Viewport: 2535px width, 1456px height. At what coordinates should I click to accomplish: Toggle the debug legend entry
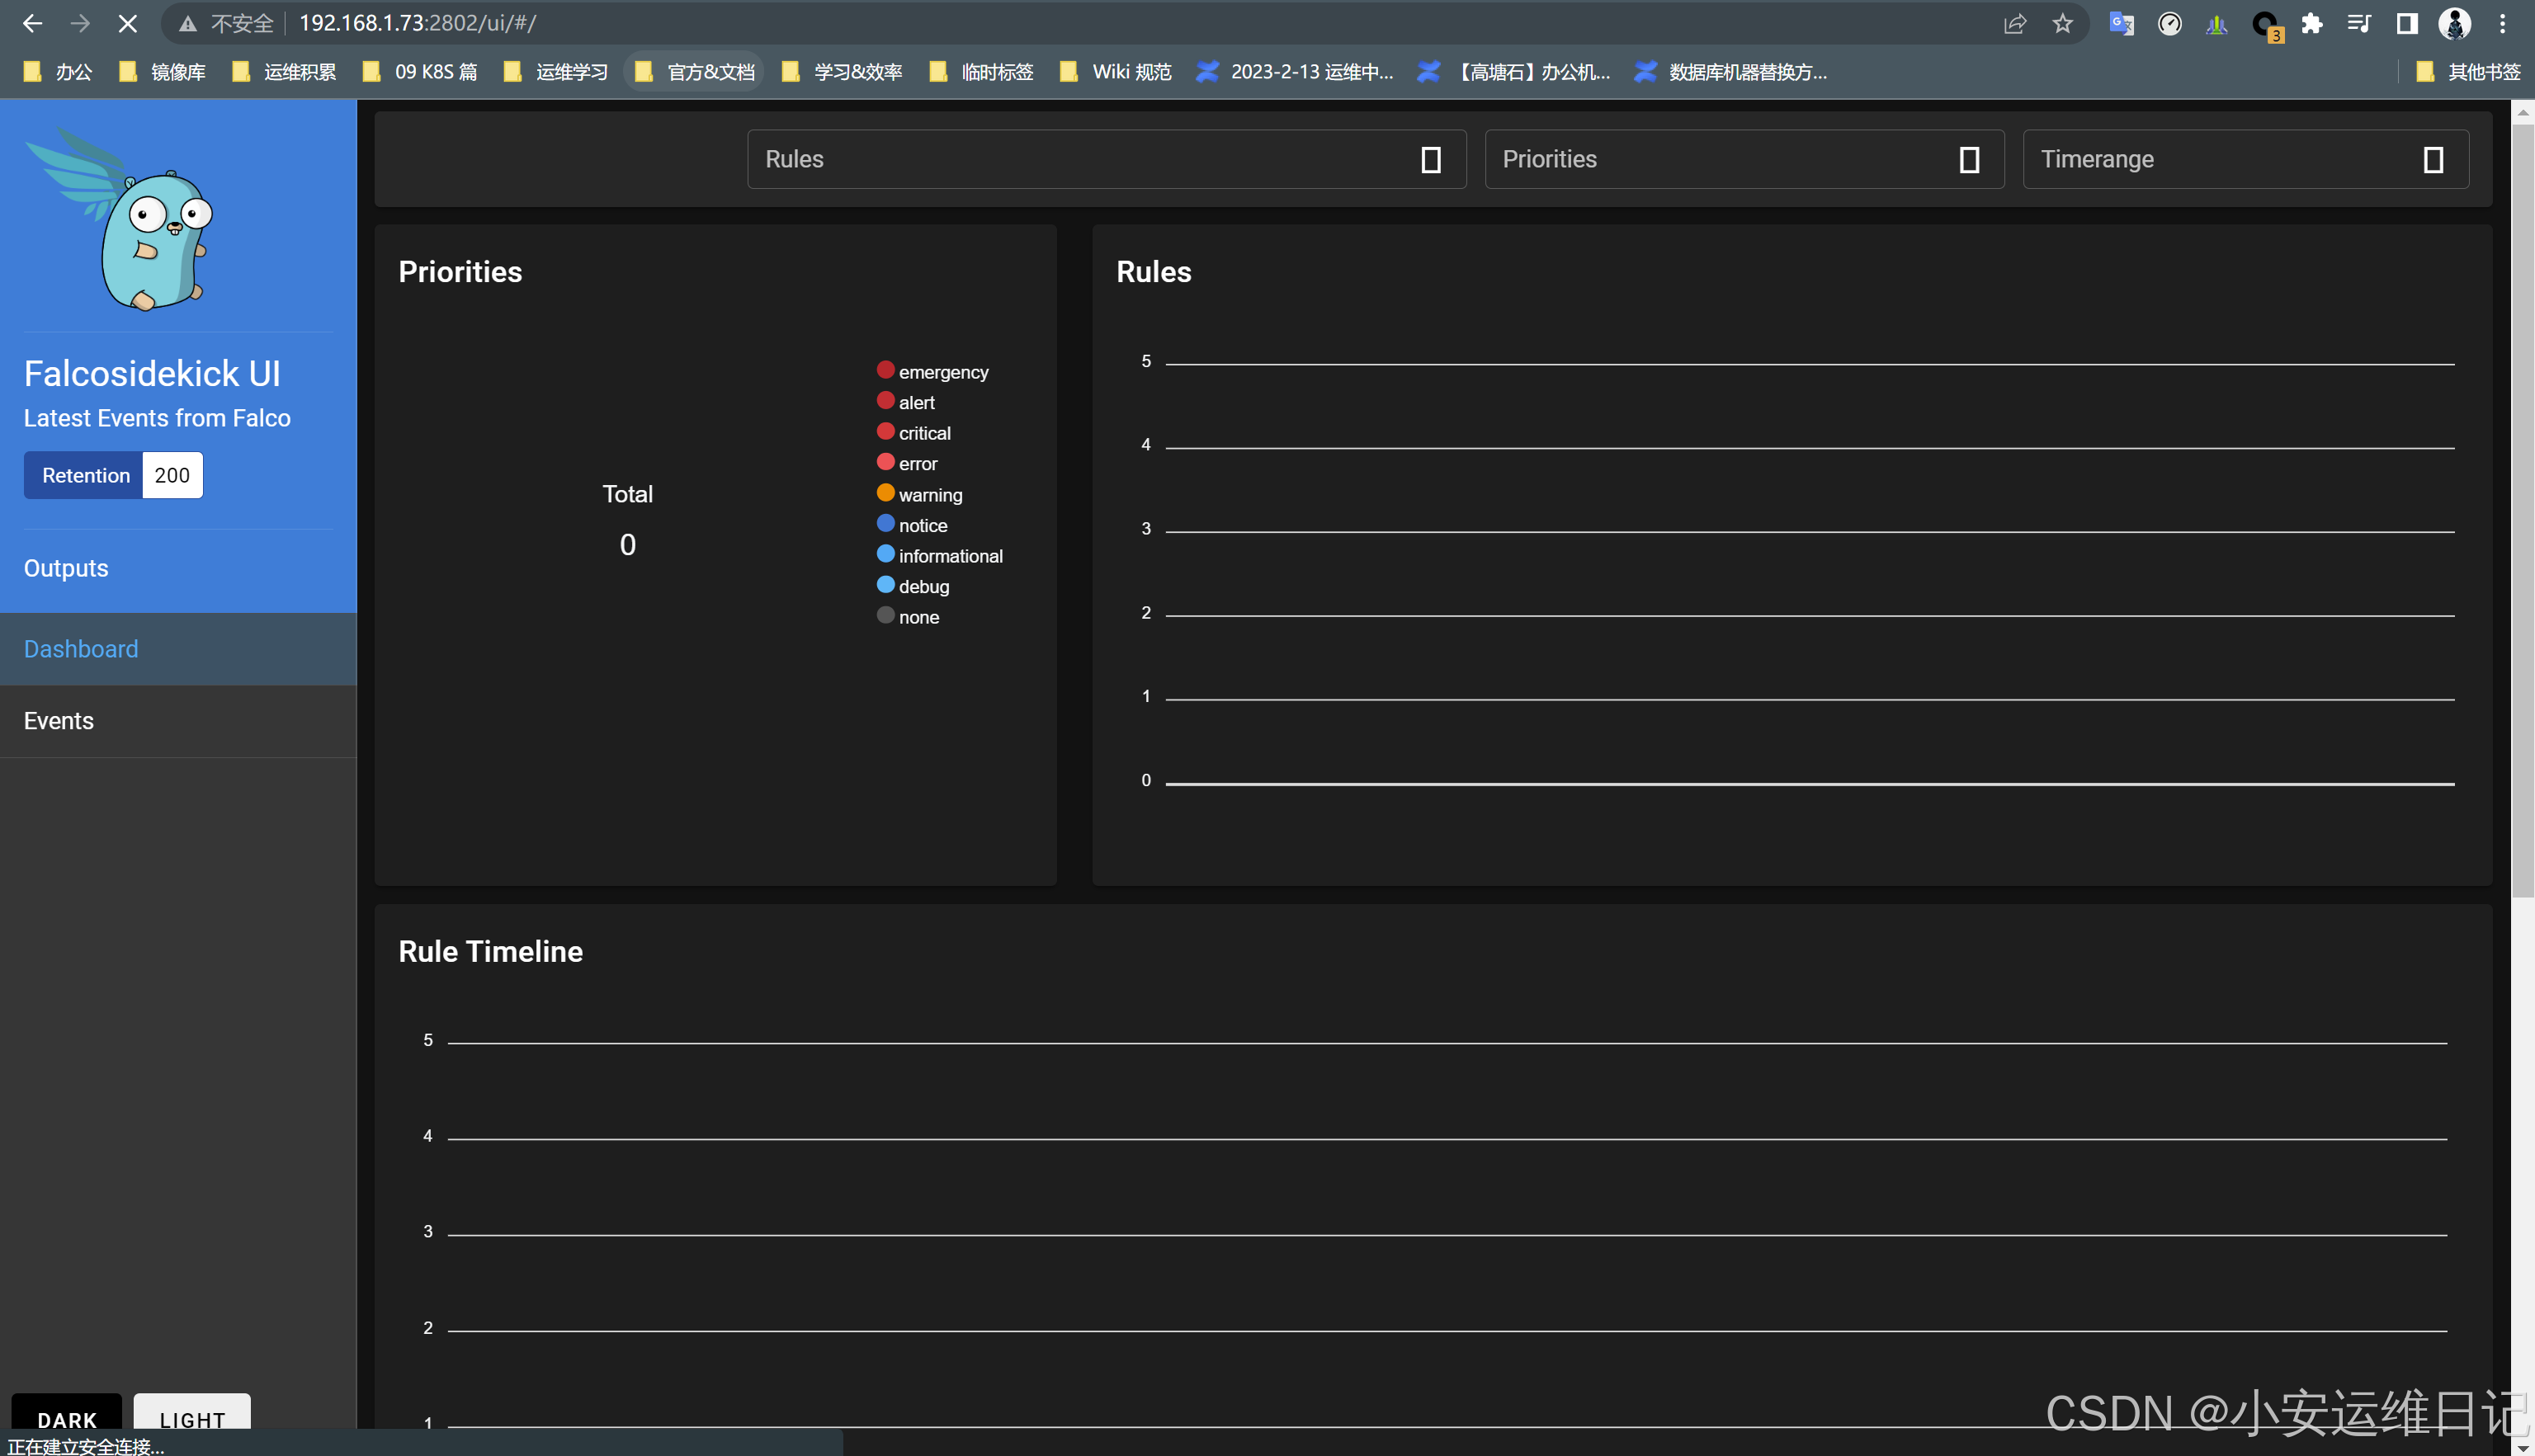(x=913, y=586)
